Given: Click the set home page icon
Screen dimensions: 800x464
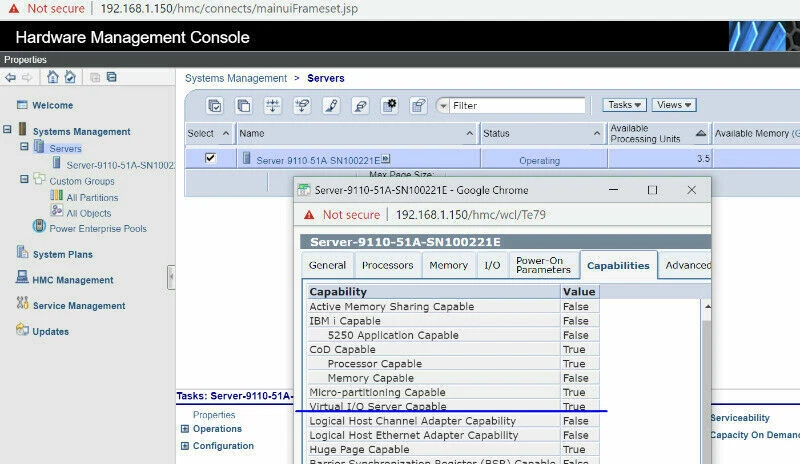Looking at the screenshot, I should (70, 77).
